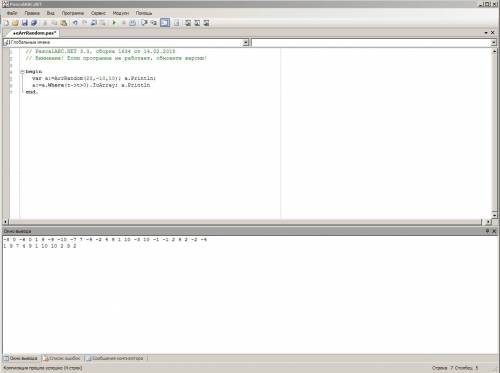500x373 pixels.
Task: Click the Run program green arrow icon
Action: (x=114, y=23)
